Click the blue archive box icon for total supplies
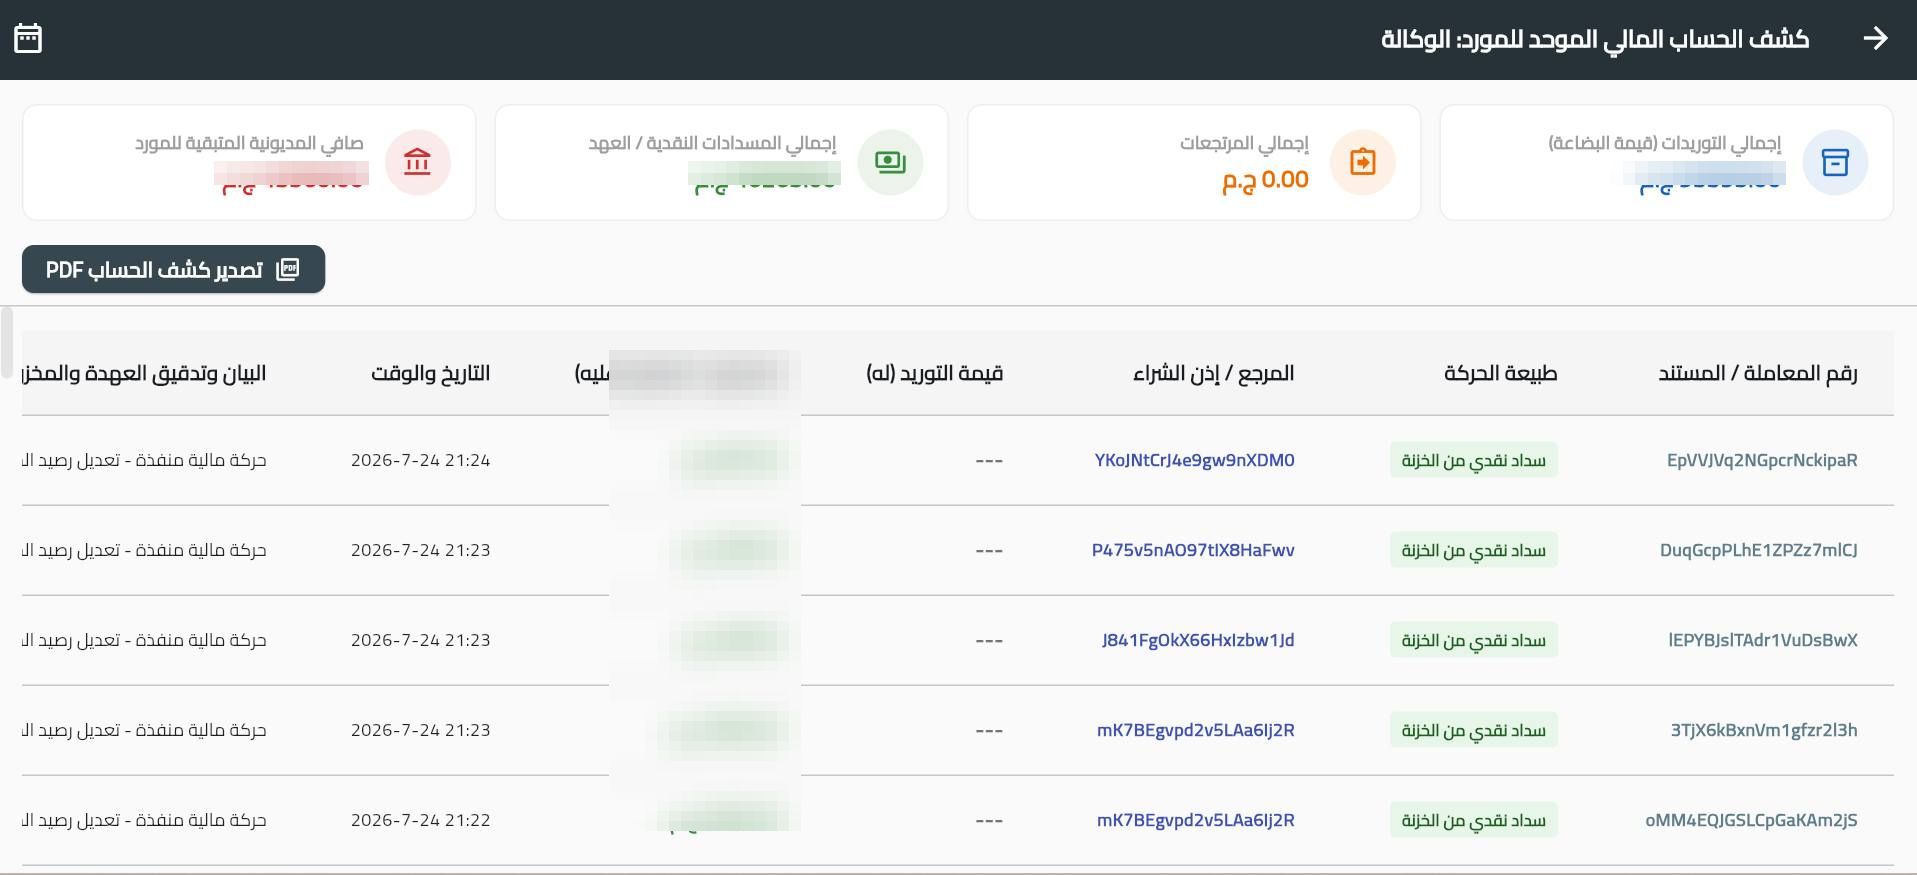 click(x=1835, y=162)
